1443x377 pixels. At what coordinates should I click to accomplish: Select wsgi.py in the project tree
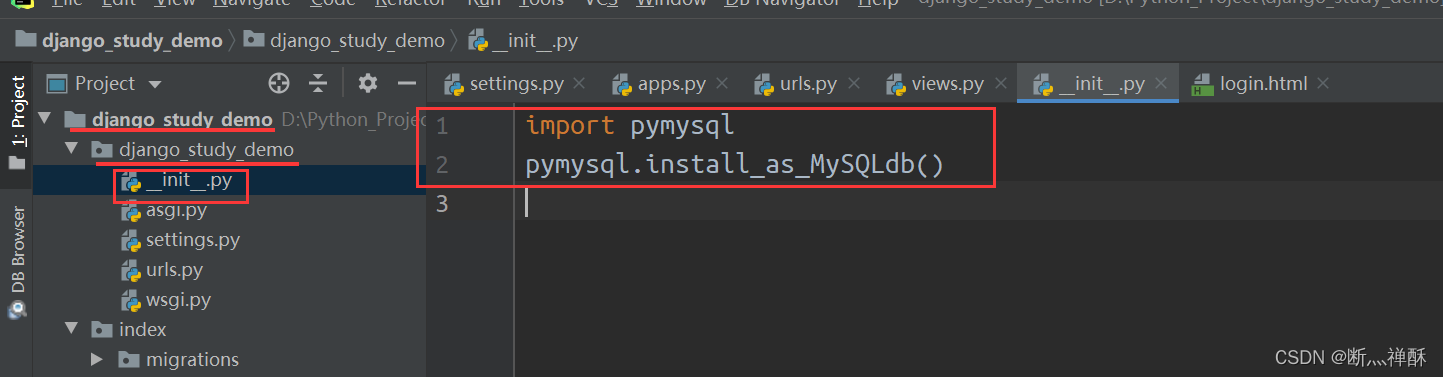click(x=178, y=300)
